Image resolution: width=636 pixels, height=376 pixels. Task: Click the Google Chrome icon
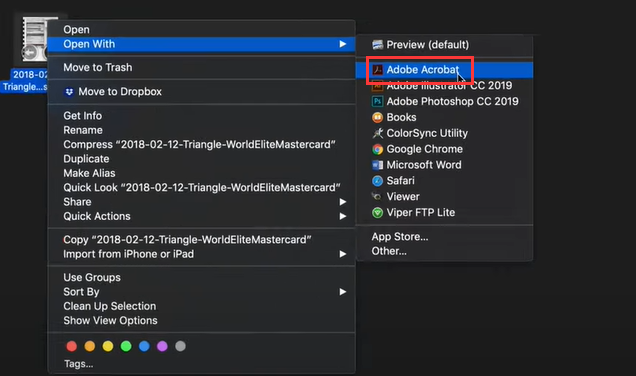pos(378,149)
